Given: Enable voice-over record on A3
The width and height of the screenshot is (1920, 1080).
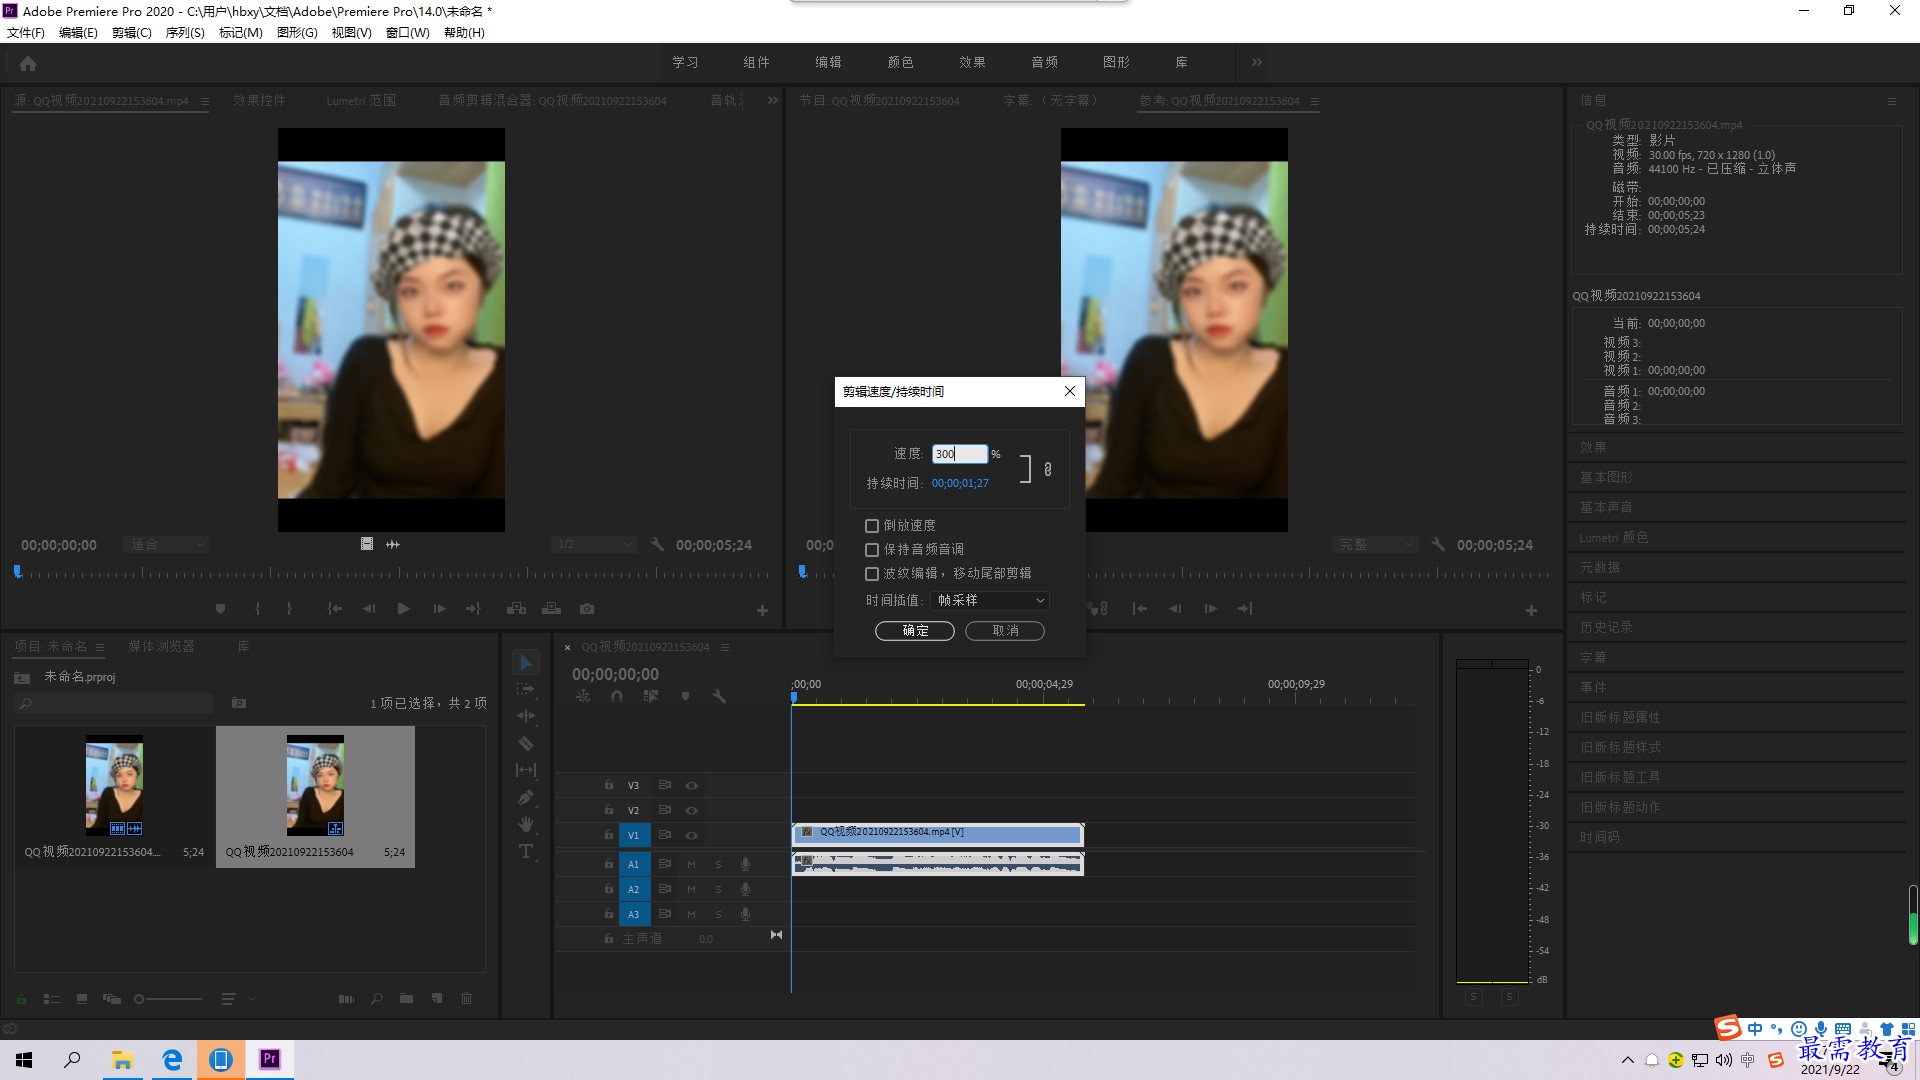Looking at the screenshot, I should [745, 914].
